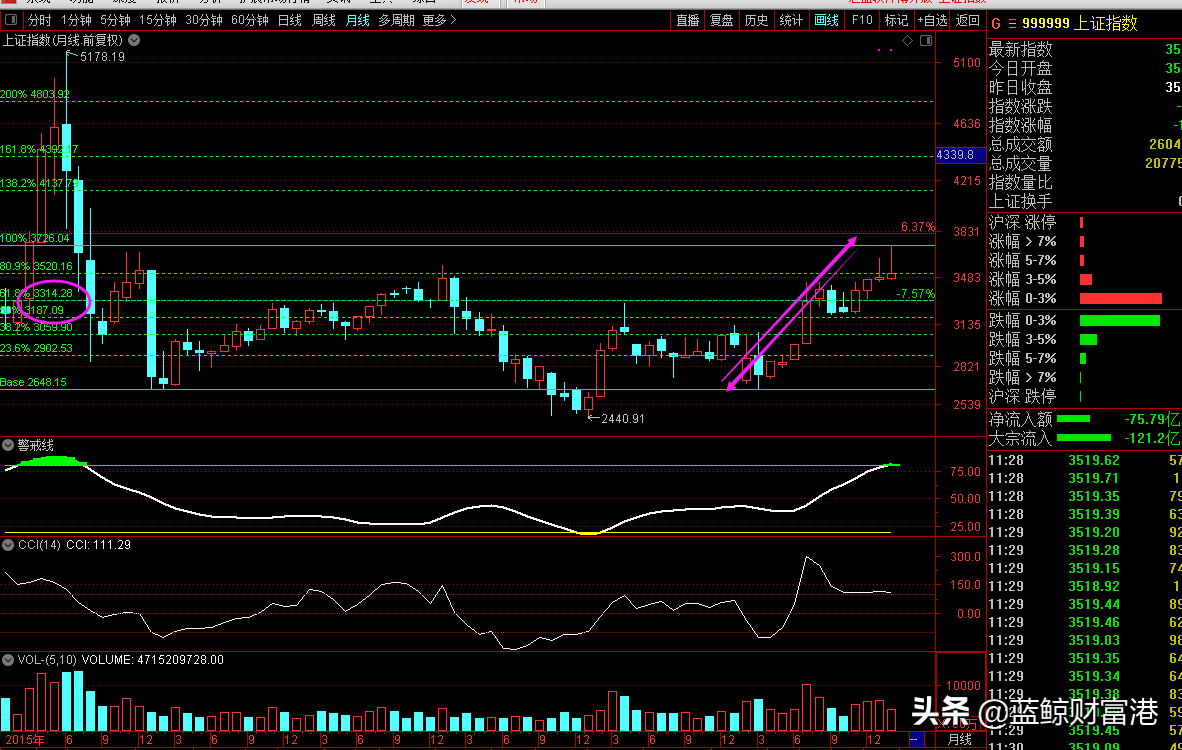Add the index to watchlist with +自选
The image size is (1182, 750).
pos(932,20)
